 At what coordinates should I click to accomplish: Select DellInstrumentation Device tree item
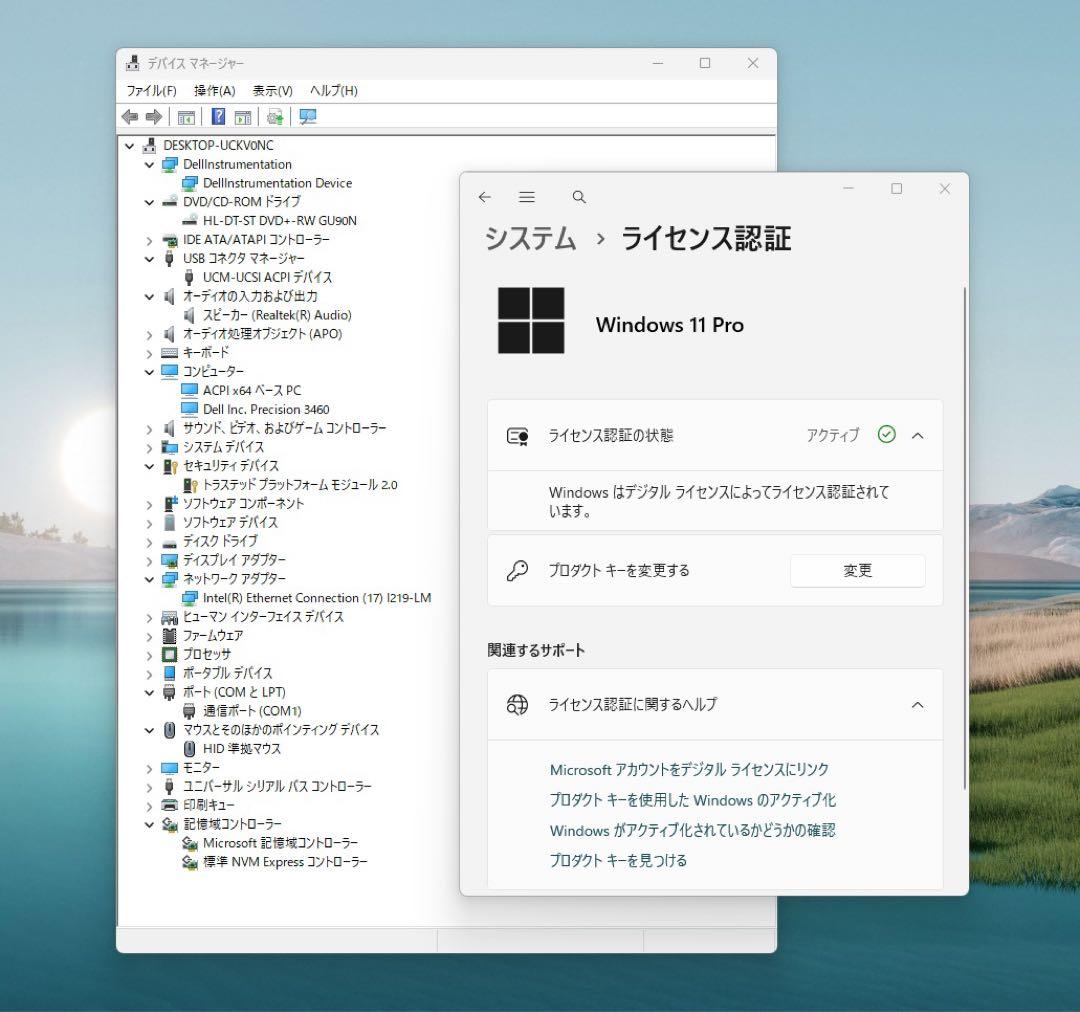click(277, 183)
